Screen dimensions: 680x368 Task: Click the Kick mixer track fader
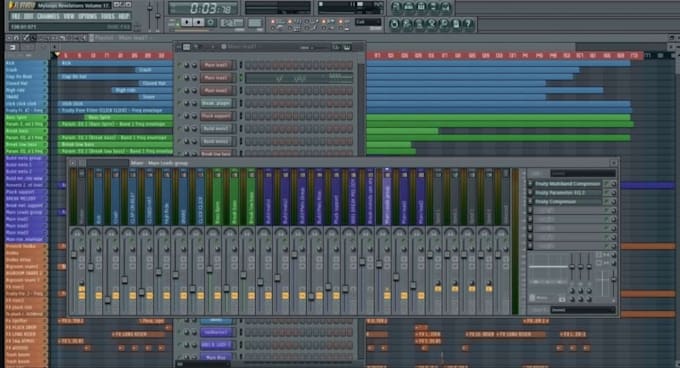[91, 267]
